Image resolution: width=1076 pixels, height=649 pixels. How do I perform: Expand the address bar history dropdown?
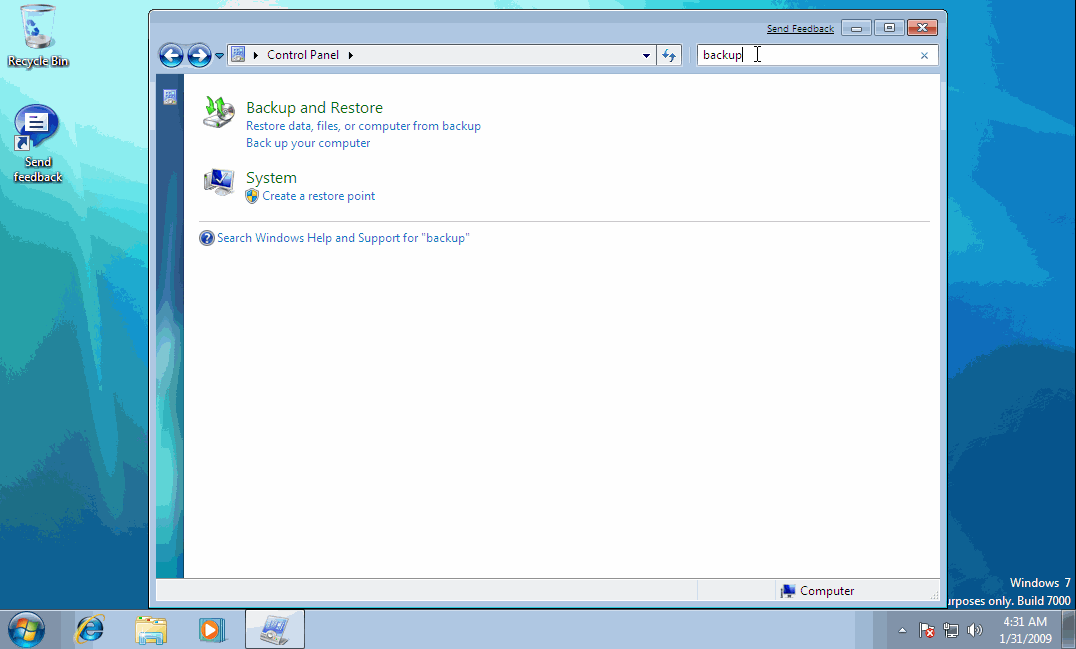tap(646, 56)
